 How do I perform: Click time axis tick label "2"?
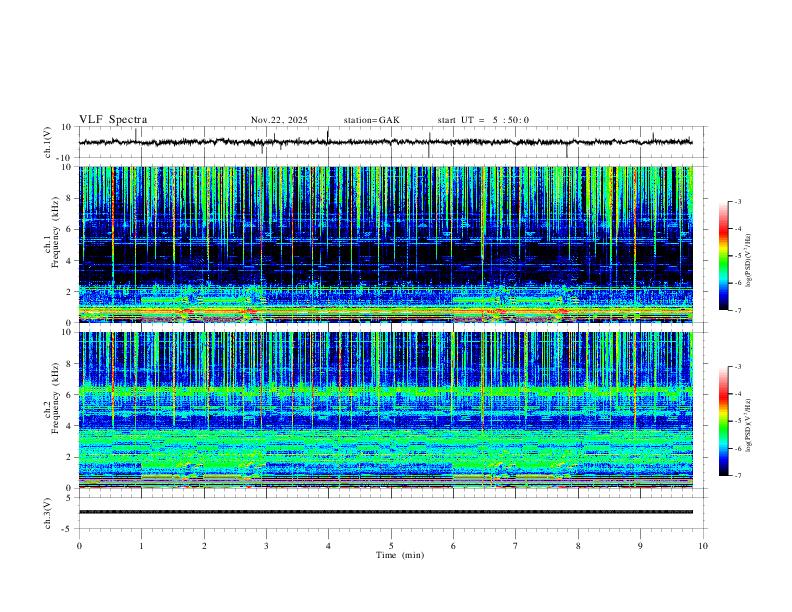point(204,546)
